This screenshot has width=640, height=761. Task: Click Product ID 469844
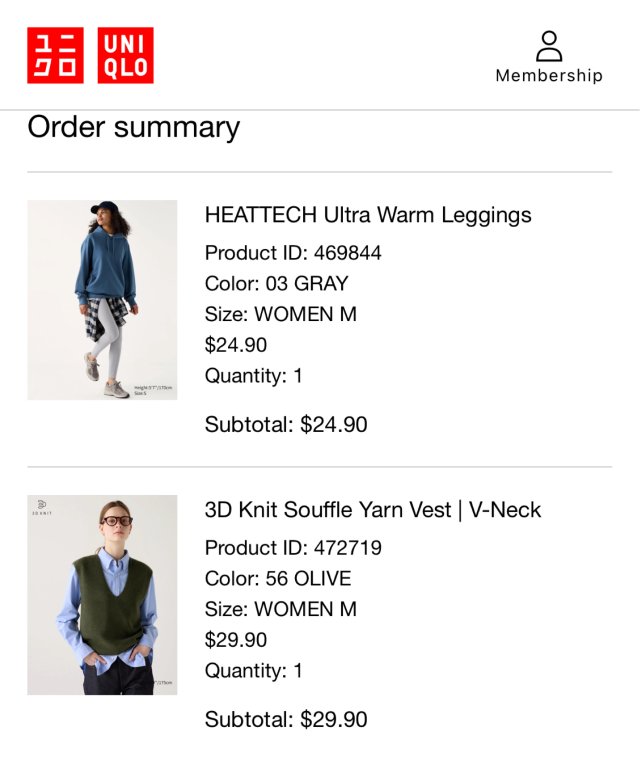click(x=293, y=253)
